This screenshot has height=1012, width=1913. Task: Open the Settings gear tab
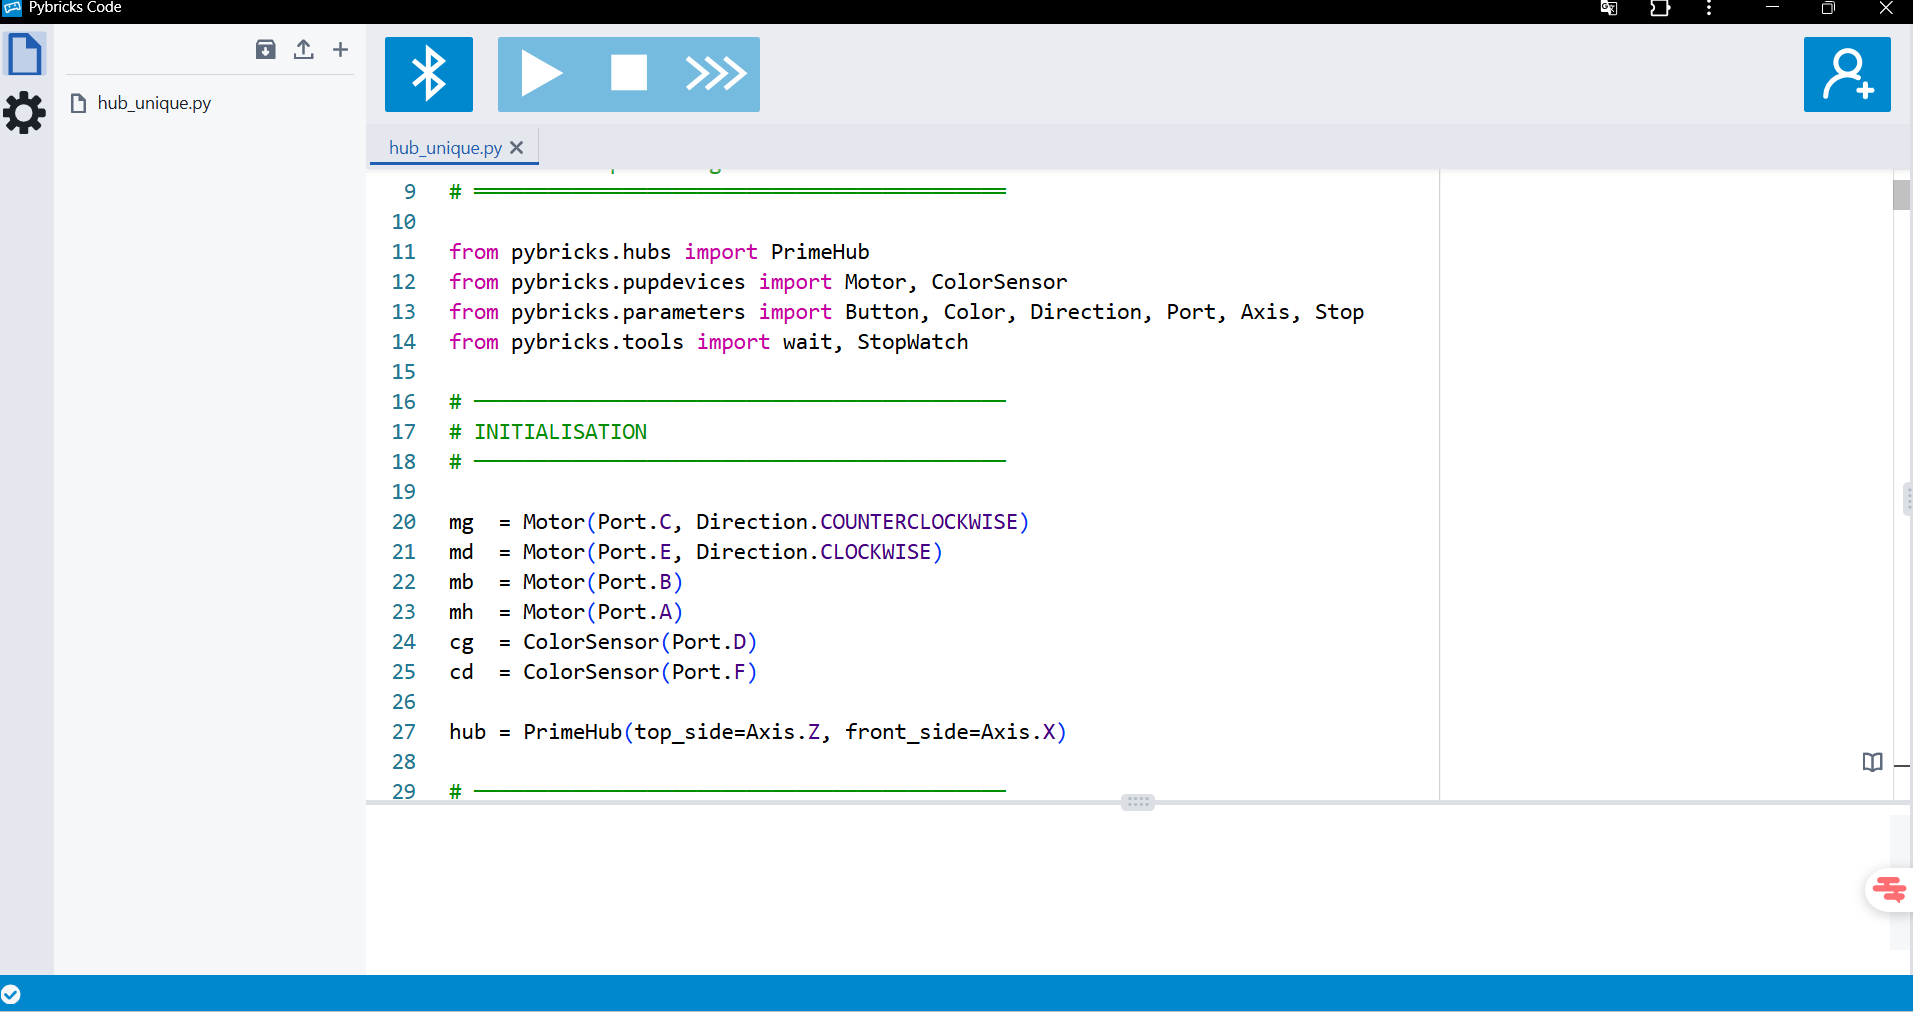tap(25, 112)
